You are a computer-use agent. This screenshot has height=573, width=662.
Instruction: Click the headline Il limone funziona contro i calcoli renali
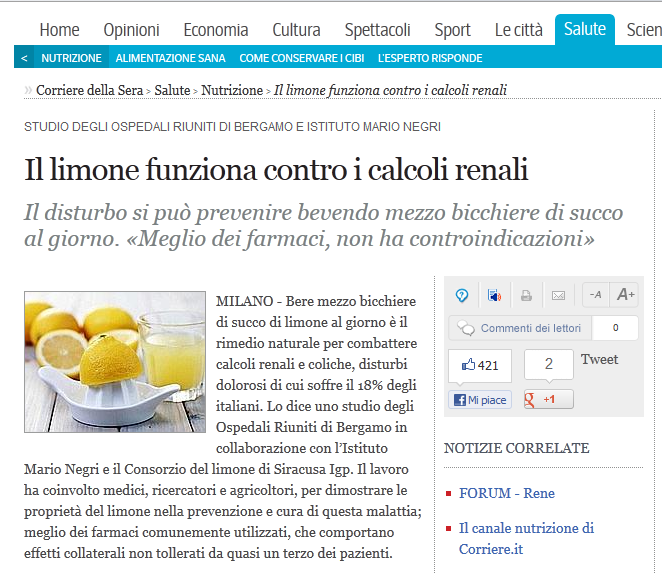point(276,169)
